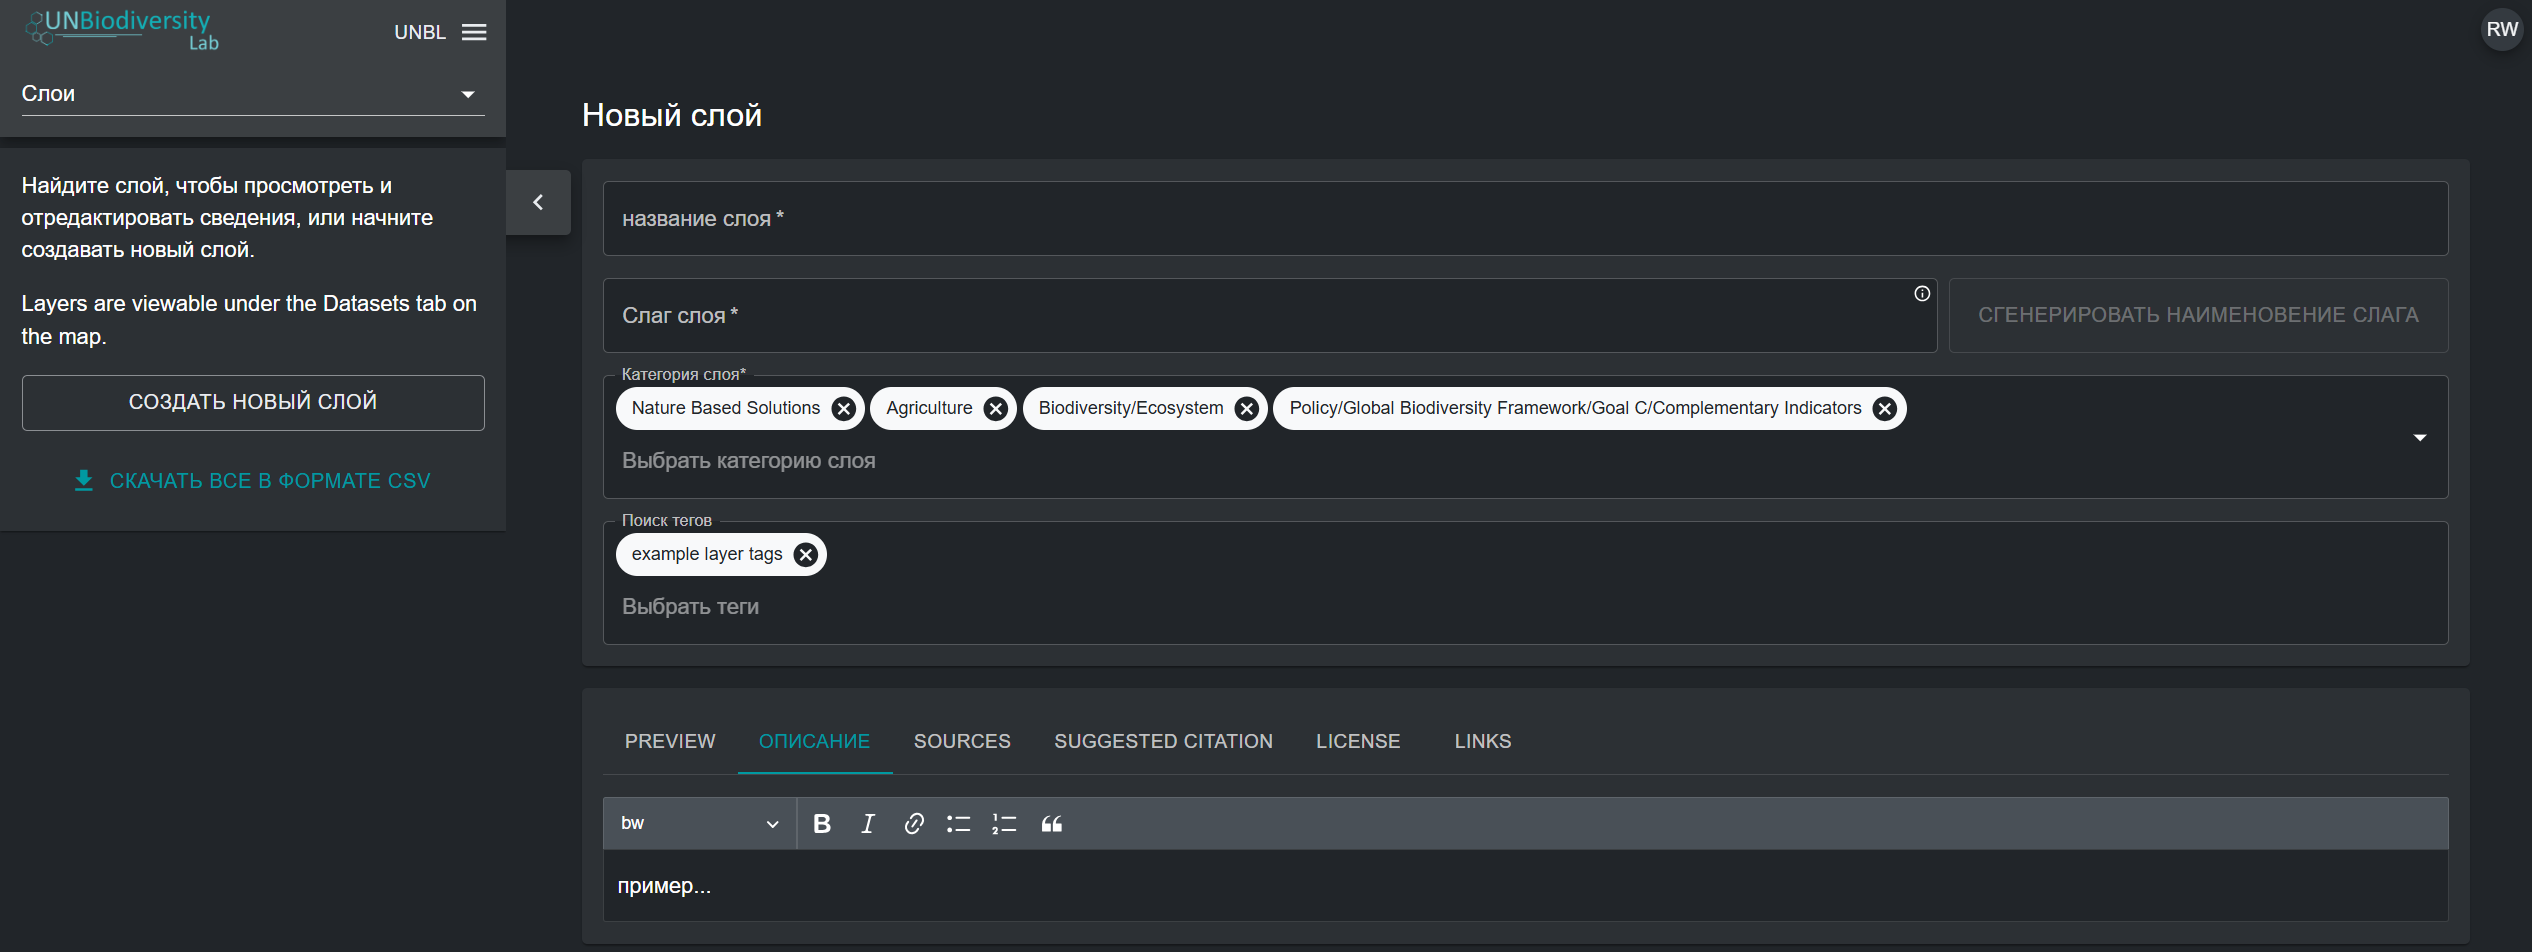Screen dimensions: 2532x952
Task: Apply numbered list formatting
Action: (1004, 823)
